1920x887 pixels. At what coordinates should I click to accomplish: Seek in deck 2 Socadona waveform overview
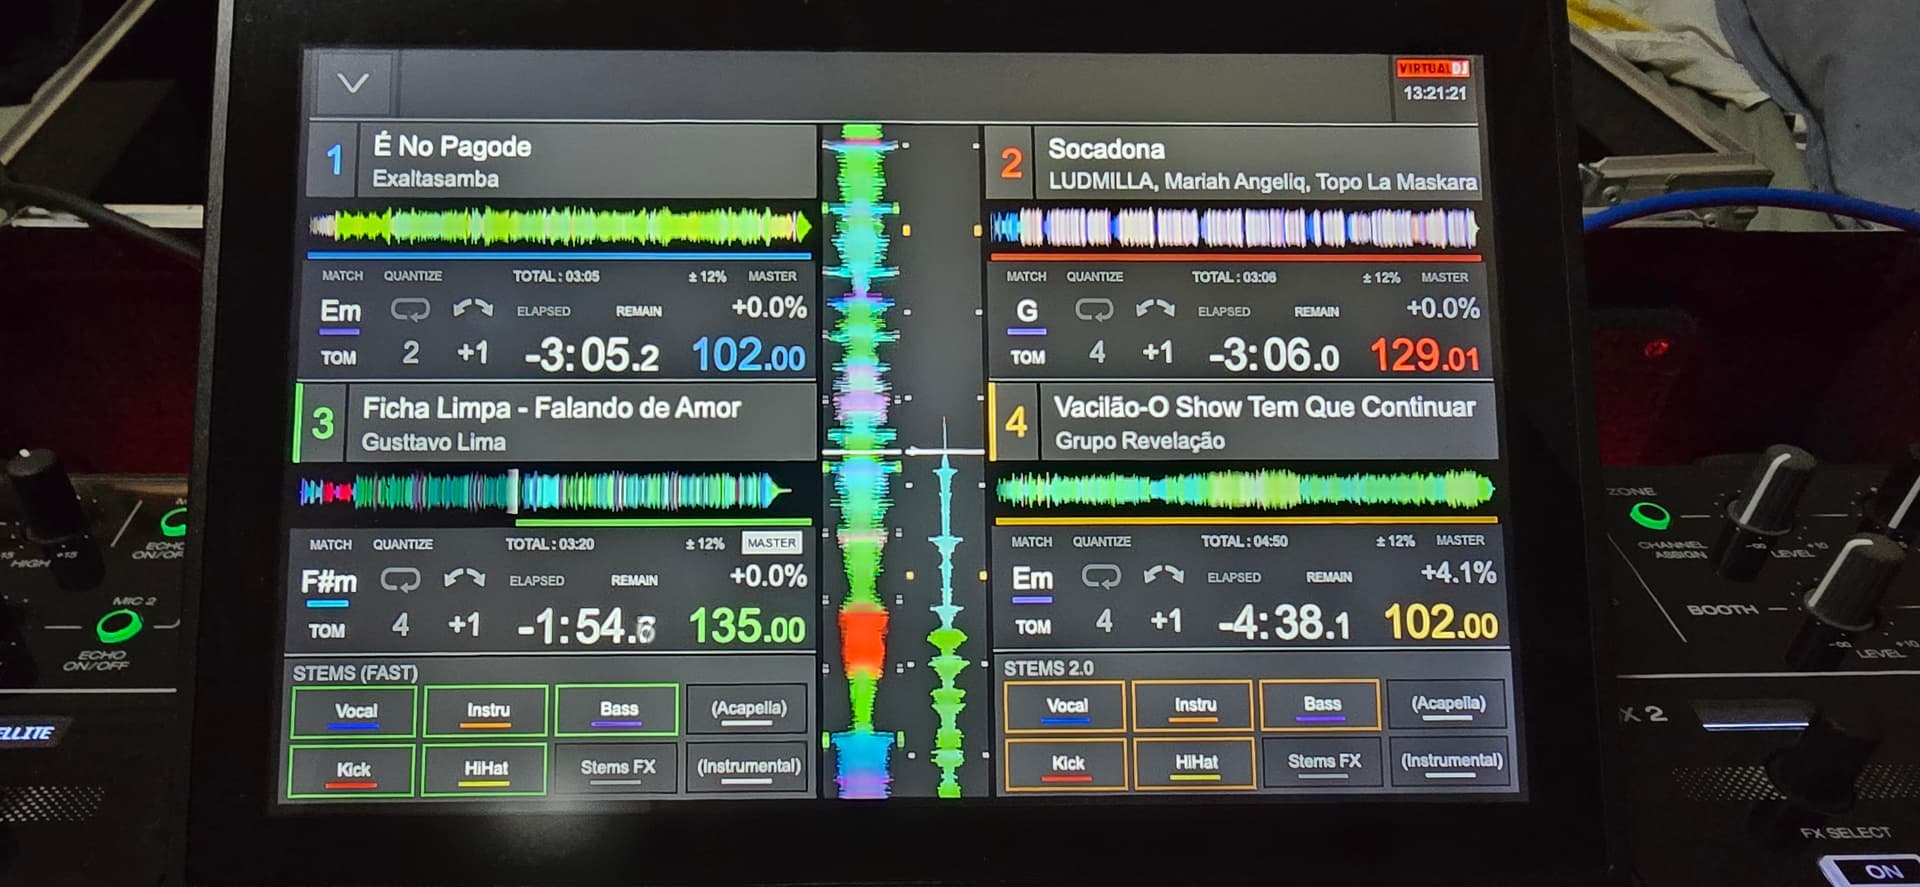pyautogui.click(x=1234, y=228)
